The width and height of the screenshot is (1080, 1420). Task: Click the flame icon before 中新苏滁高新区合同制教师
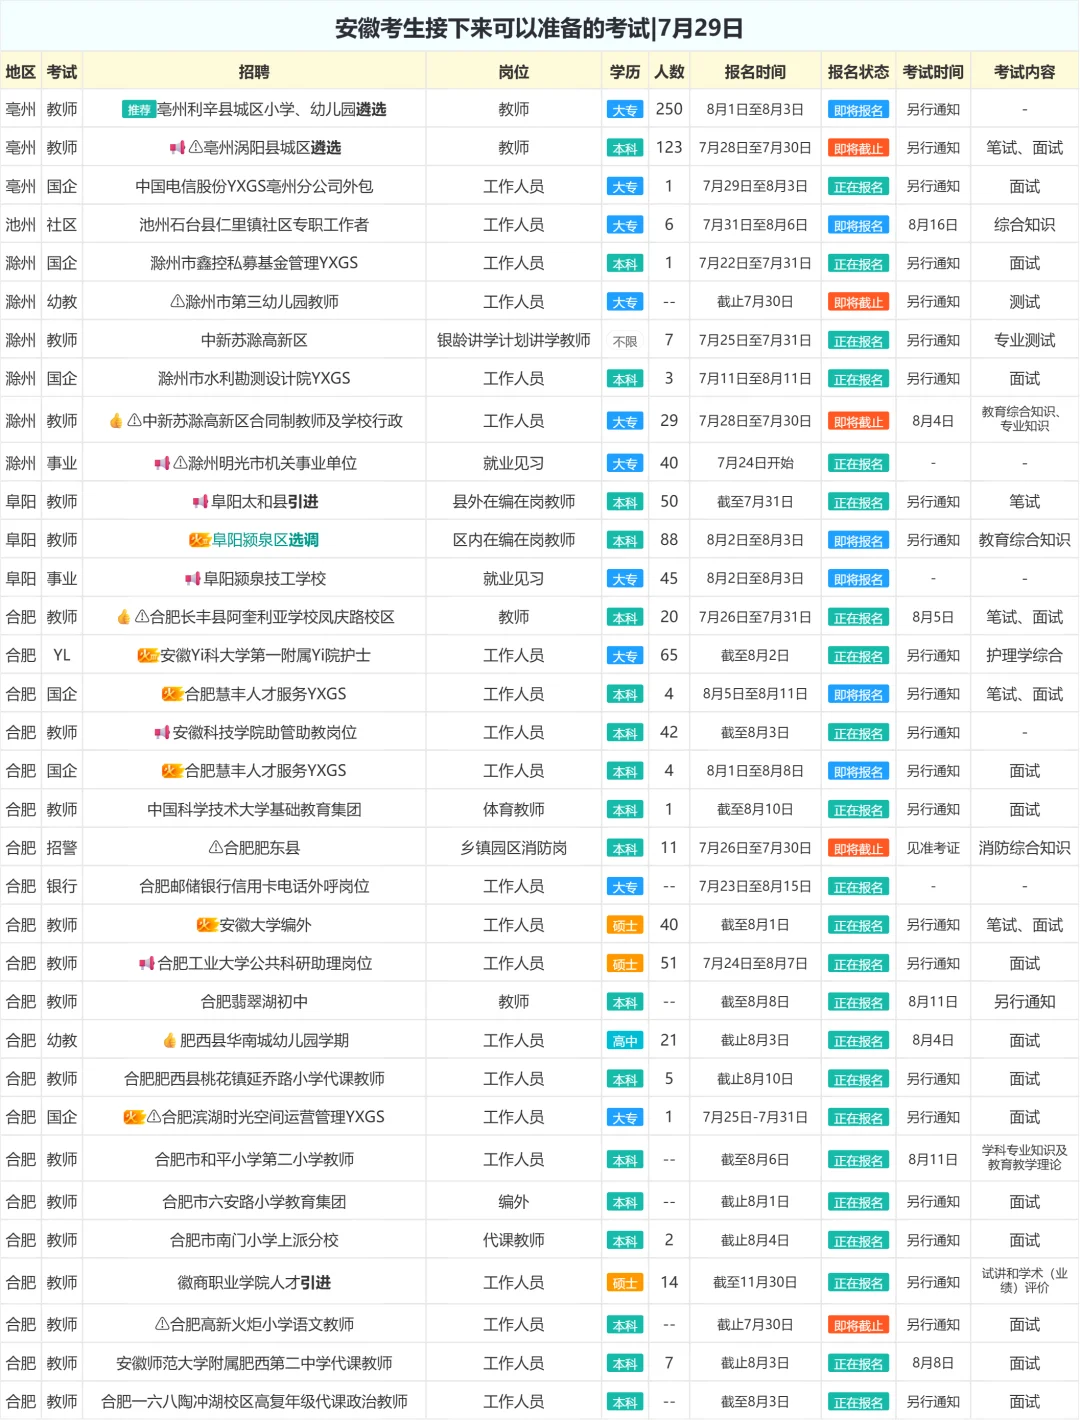click(x=116, y=421)
